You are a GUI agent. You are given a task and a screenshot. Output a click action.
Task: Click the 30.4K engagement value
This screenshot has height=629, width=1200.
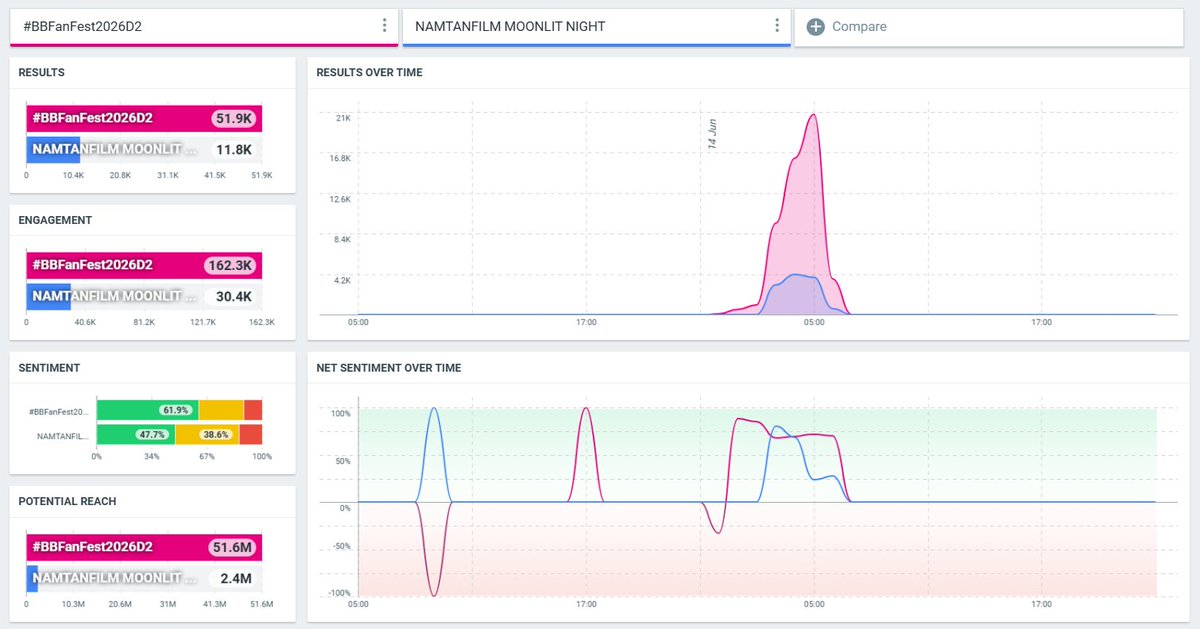point(233,296)
